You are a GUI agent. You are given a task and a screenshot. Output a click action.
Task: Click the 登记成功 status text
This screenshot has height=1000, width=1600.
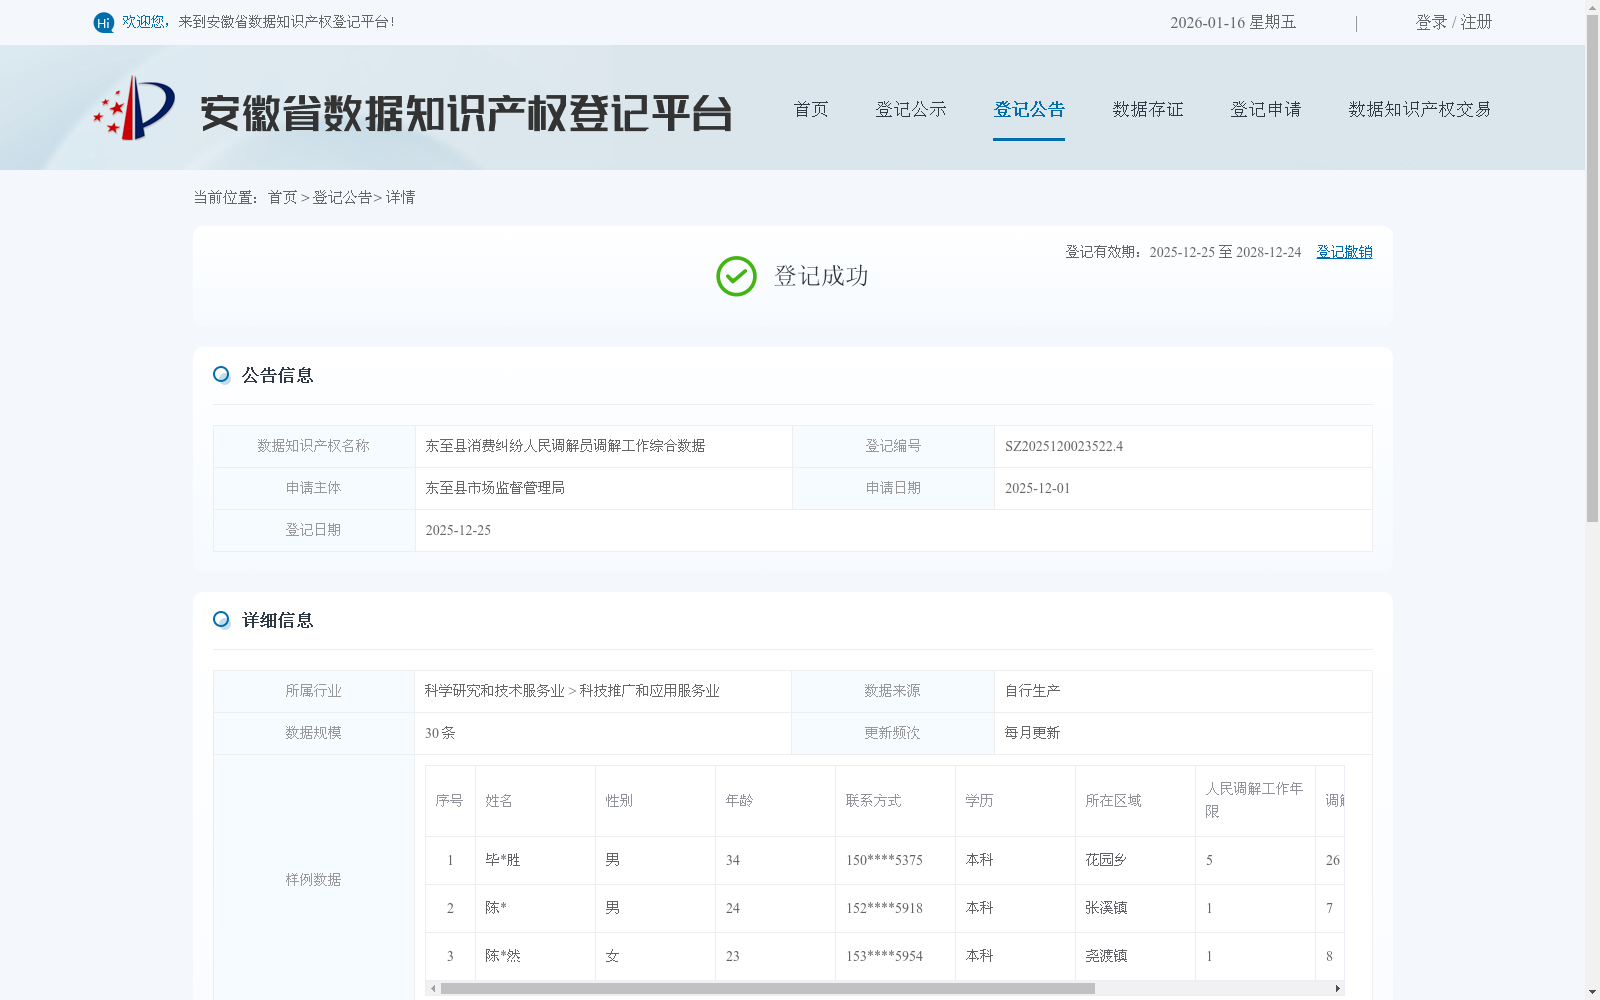[x=821, y=276]
